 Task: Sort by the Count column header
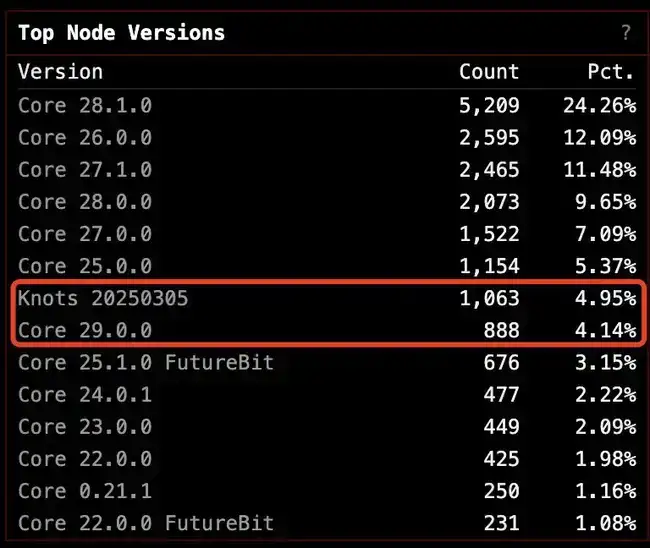[489, 72]
